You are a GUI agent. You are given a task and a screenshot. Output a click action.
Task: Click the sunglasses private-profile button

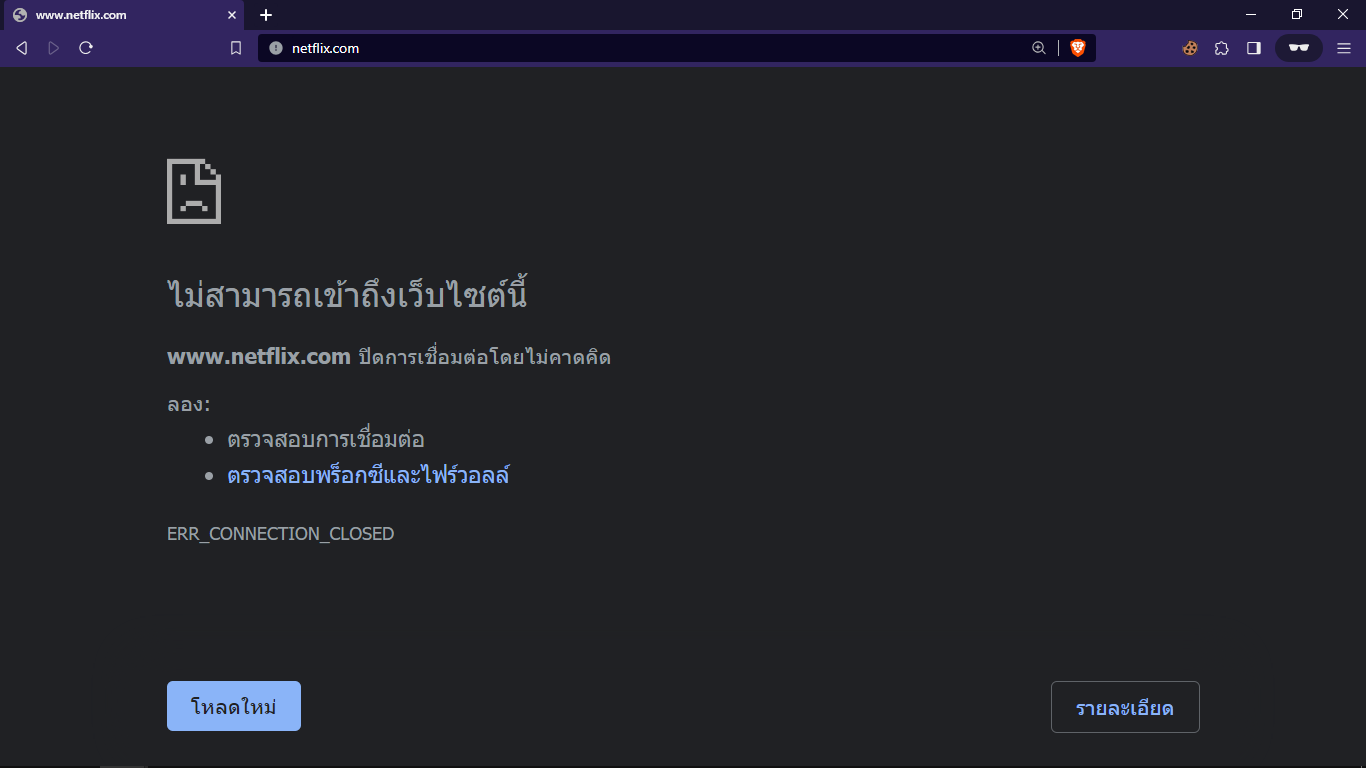pyautogui.click(x=1299, y=48)
